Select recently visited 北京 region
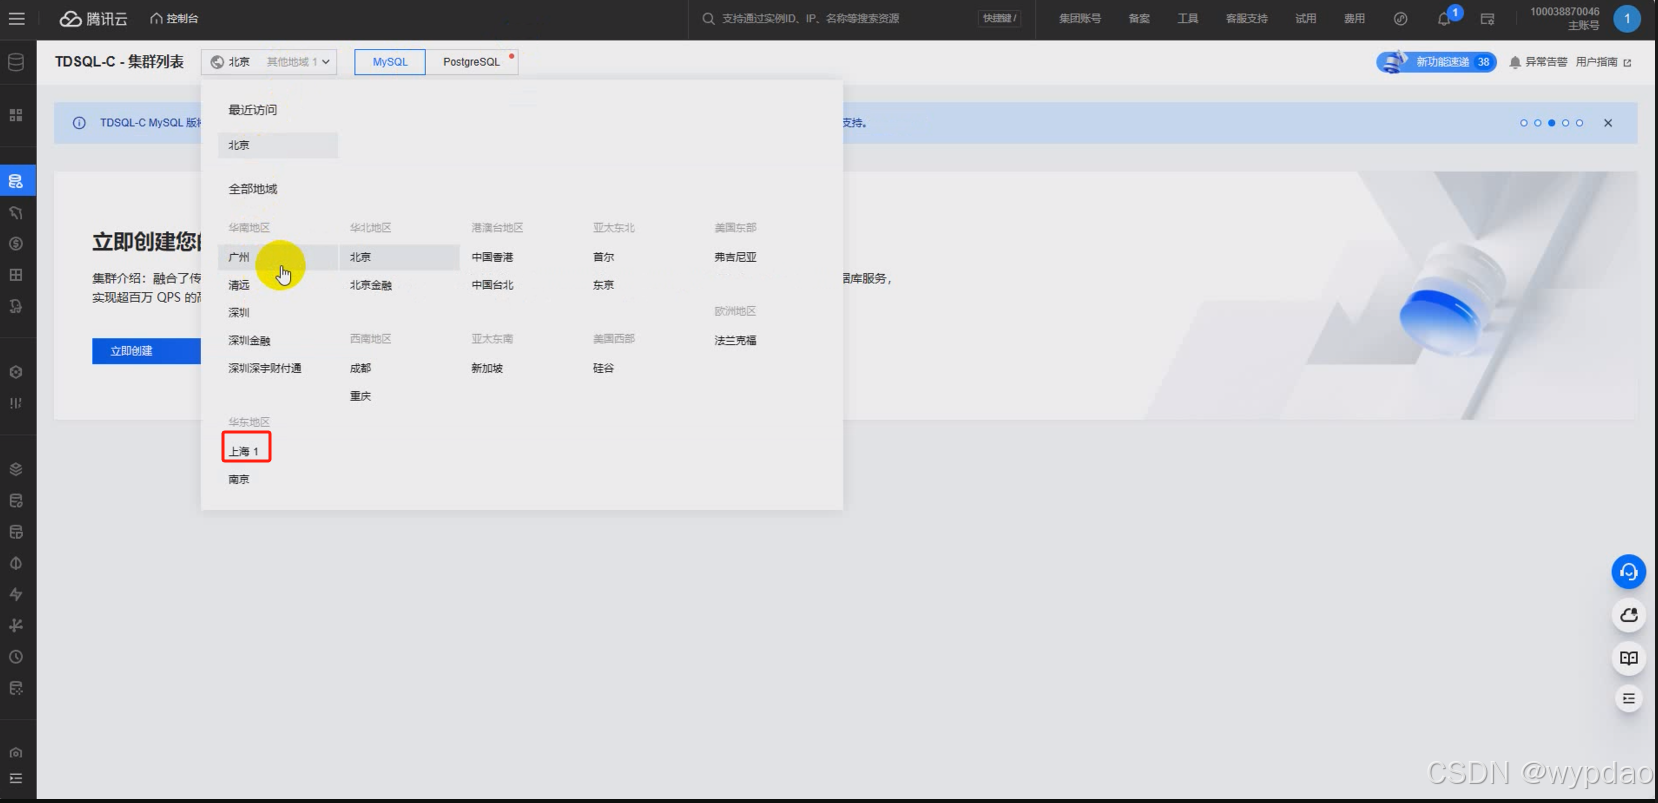The height and width of the screenshot is (803, 1658). tap(278, 145)
